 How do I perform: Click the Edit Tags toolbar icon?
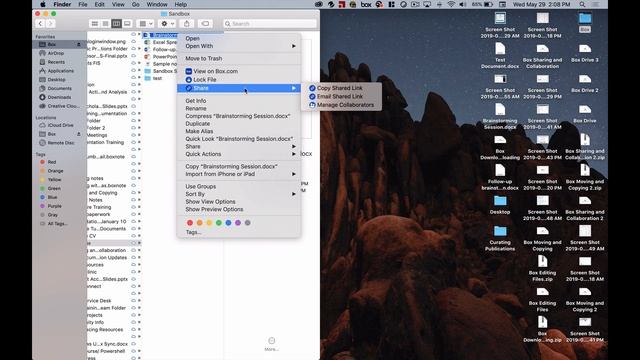coord(205,24)
